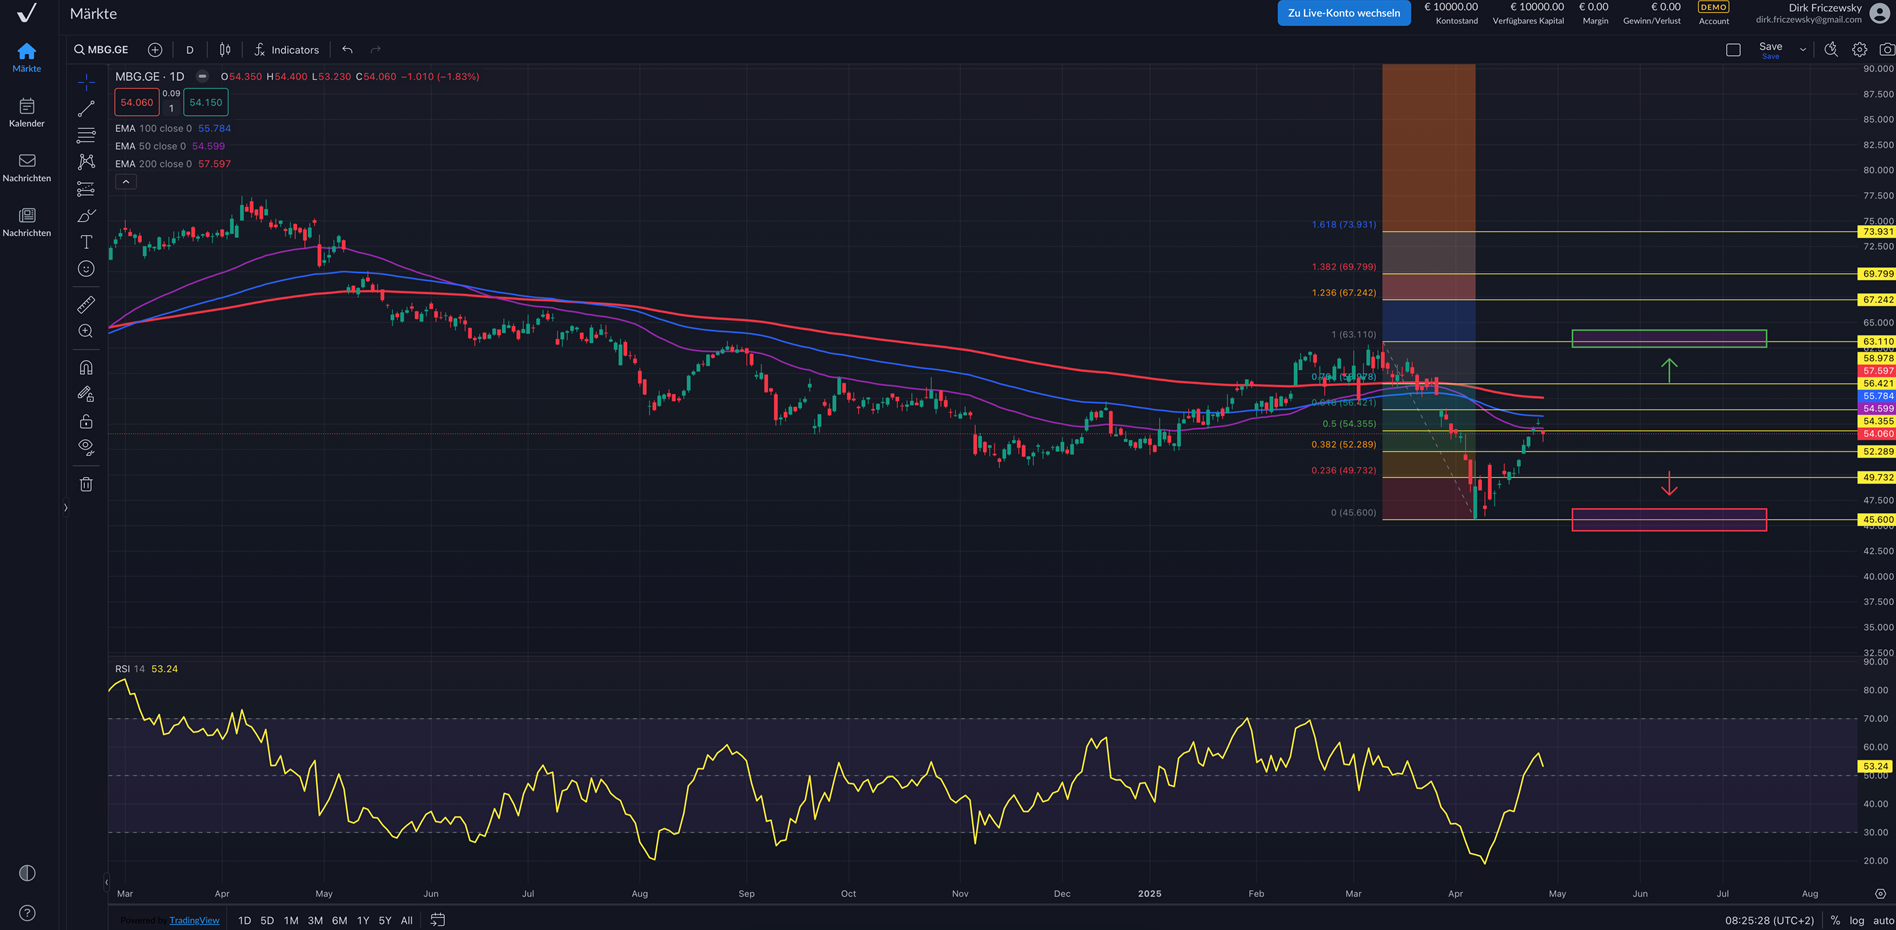Open the D timeframe interval dropdown

[x=190, y=49]
